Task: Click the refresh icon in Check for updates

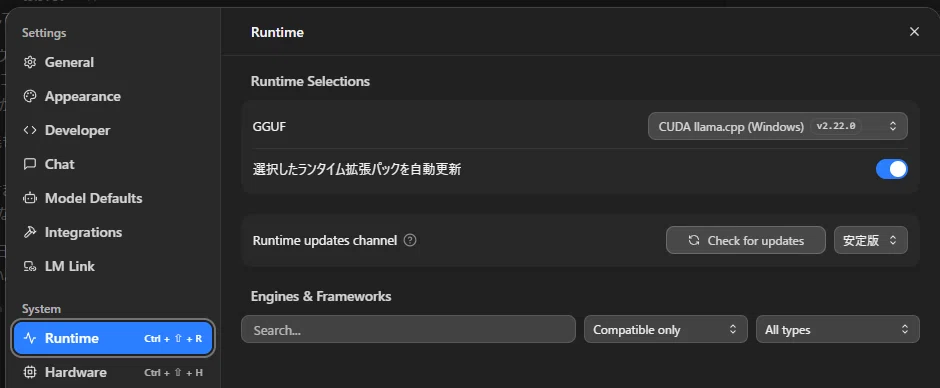Action: point(694,240)
